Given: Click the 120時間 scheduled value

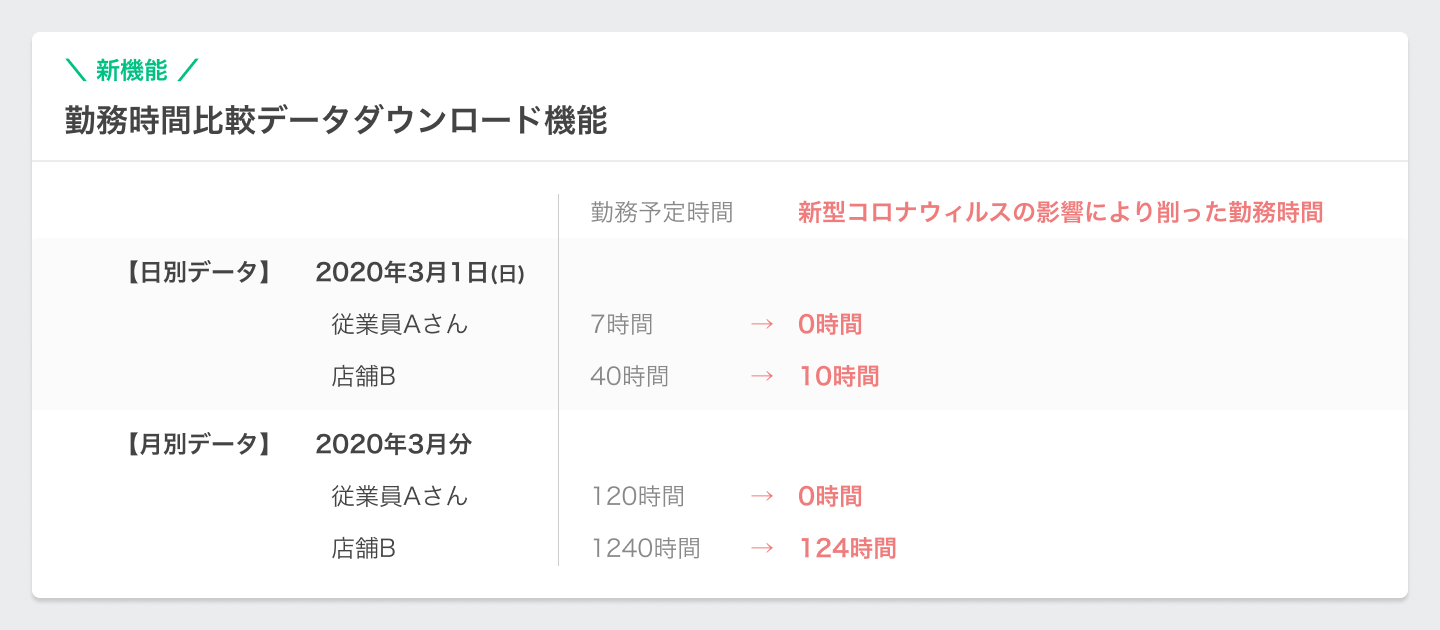Looking at the screenshot, I should pyautogui.click(x=638, y=496).
